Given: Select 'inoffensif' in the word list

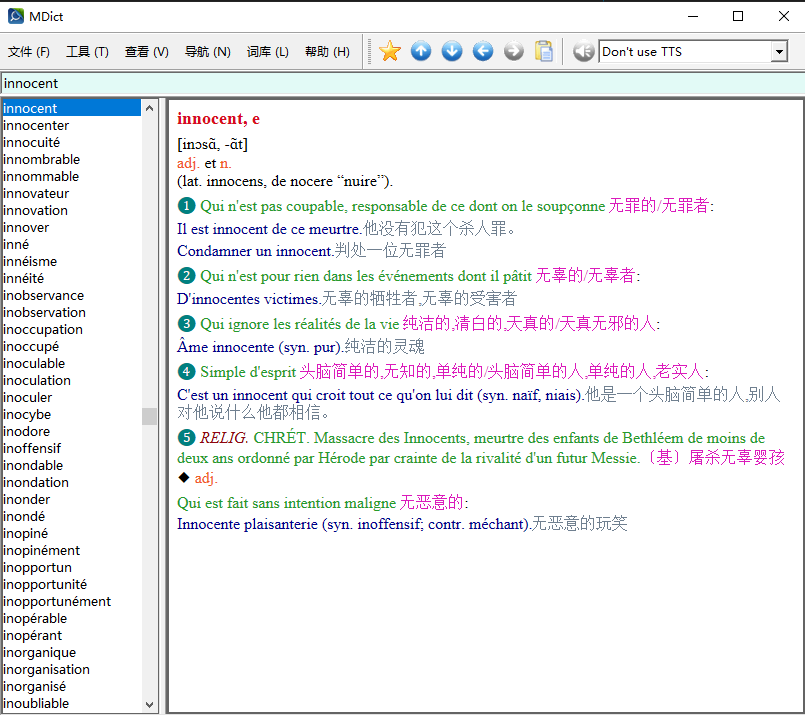Looking at the screenshot, I should [32, 448].
